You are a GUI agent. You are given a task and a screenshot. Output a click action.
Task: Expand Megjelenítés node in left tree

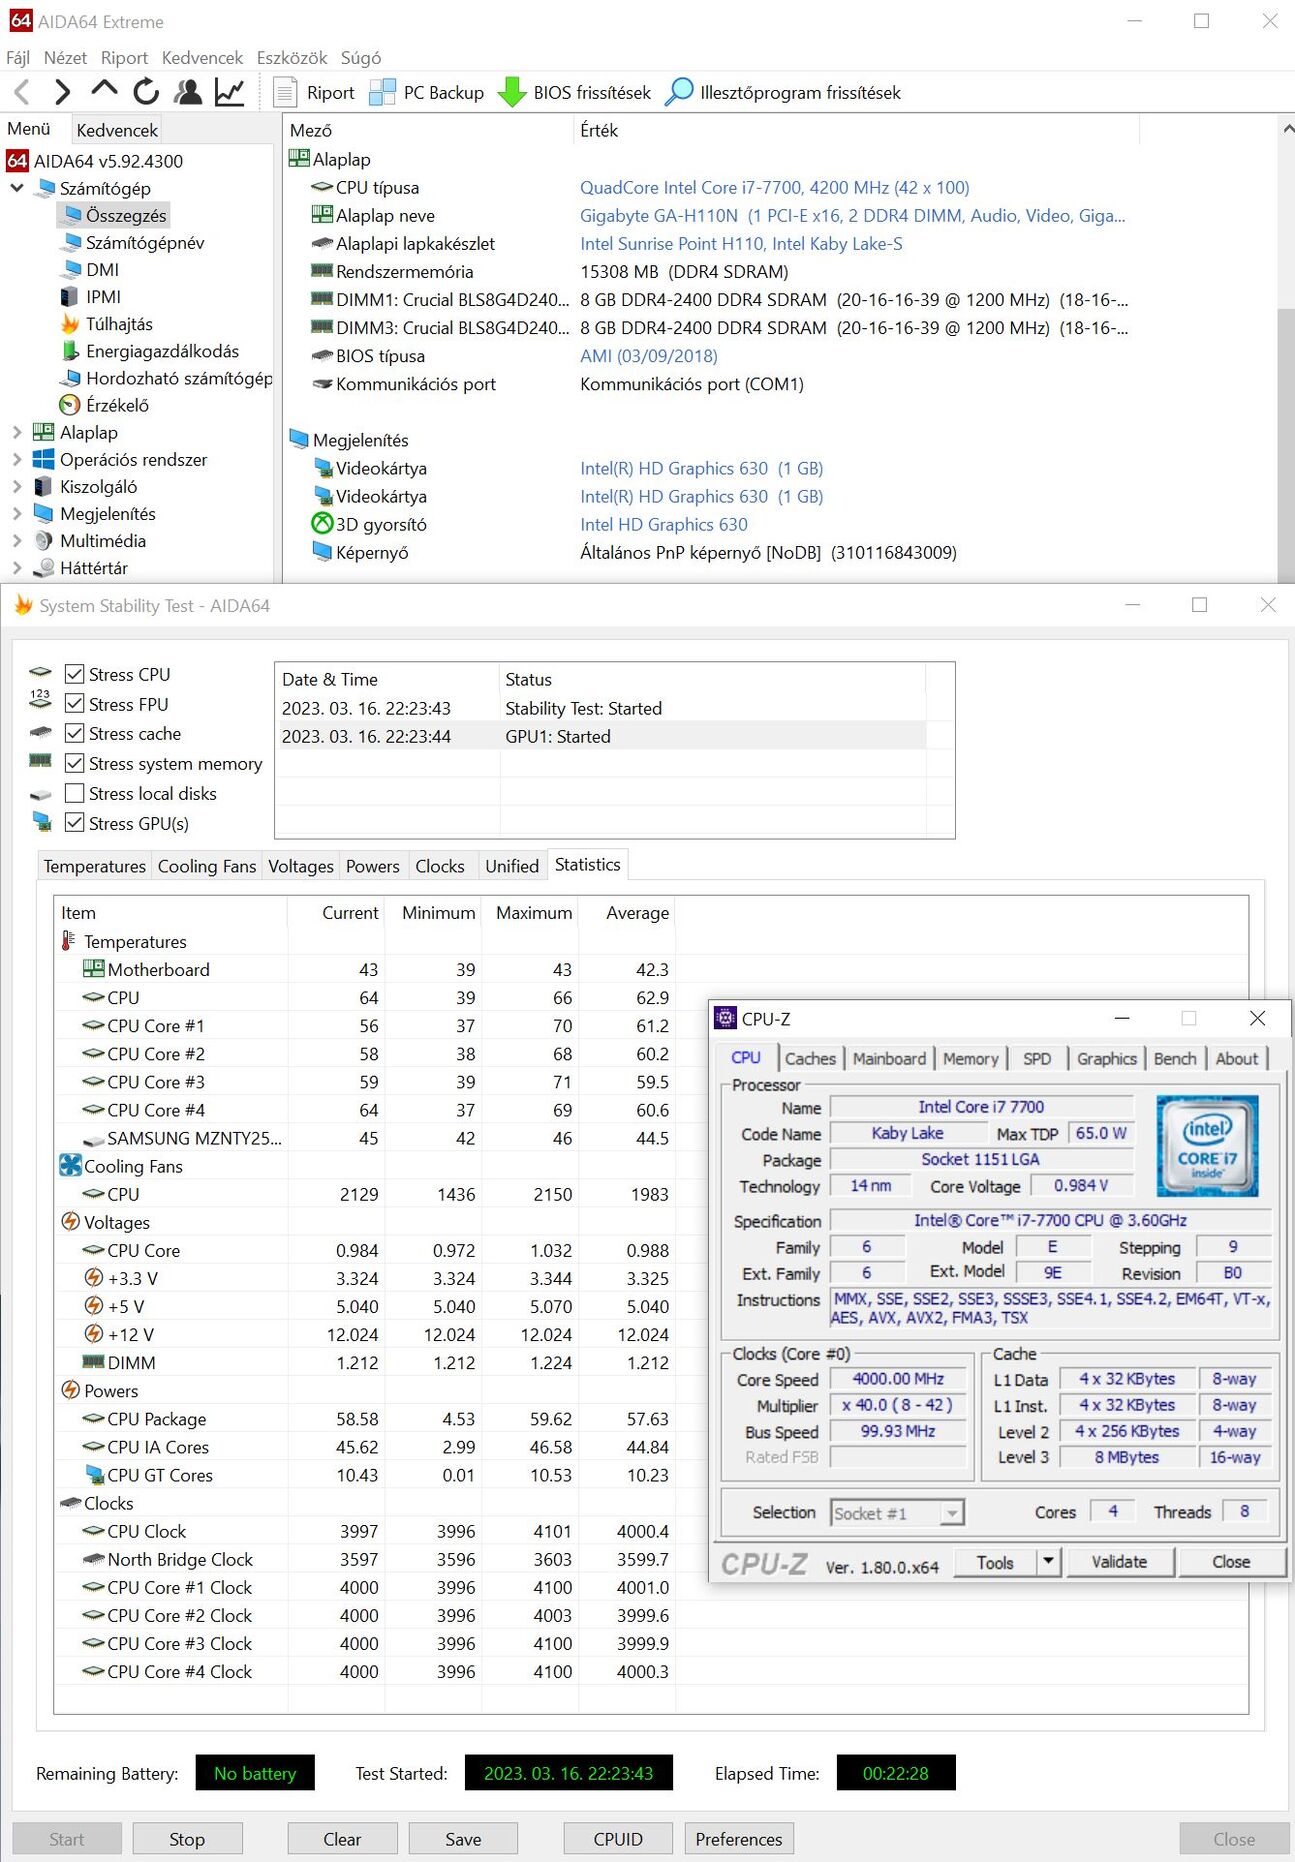17,513
